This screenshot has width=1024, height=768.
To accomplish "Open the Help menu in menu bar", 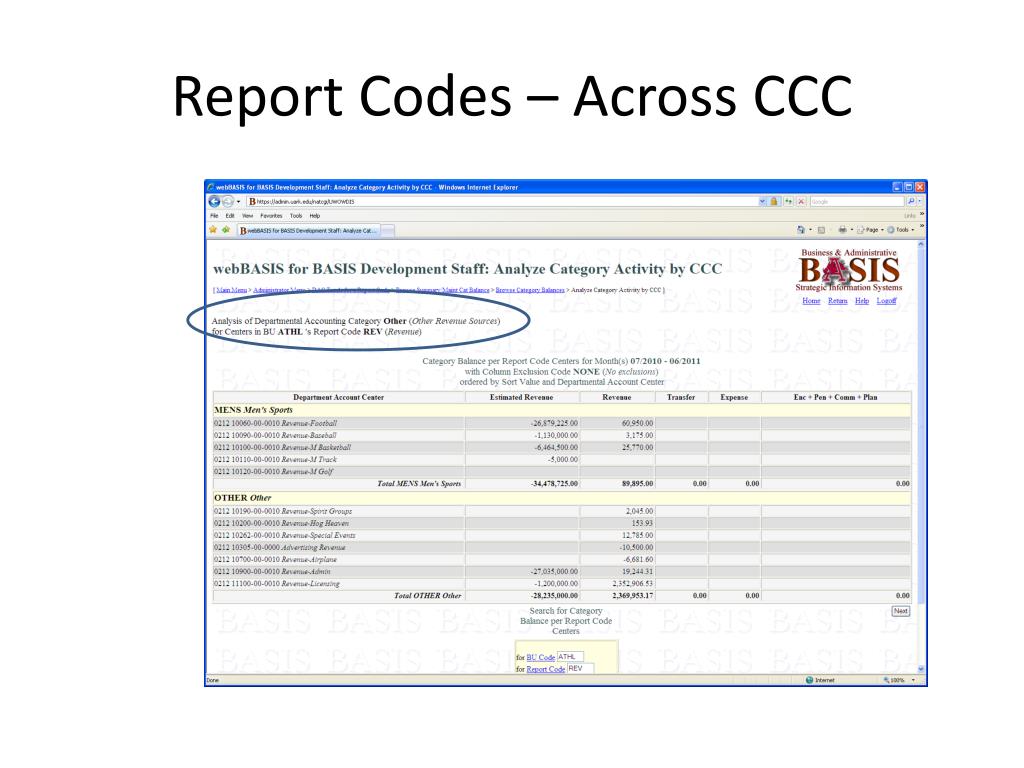I will [x=315, y=216].
